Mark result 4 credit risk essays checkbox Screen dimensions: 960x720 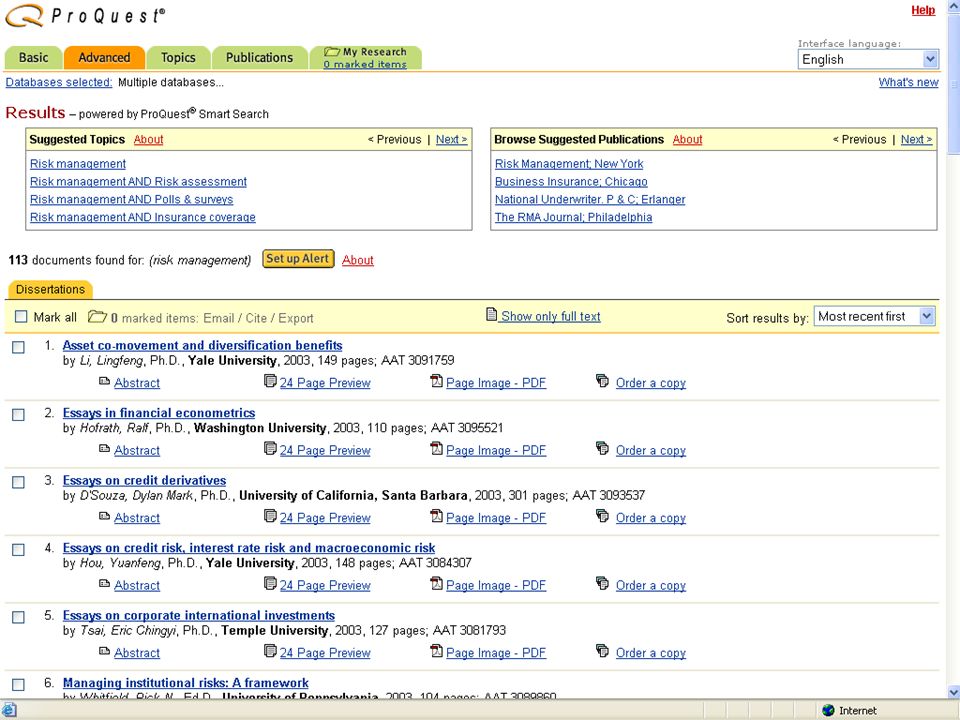[x=18, y=550]
